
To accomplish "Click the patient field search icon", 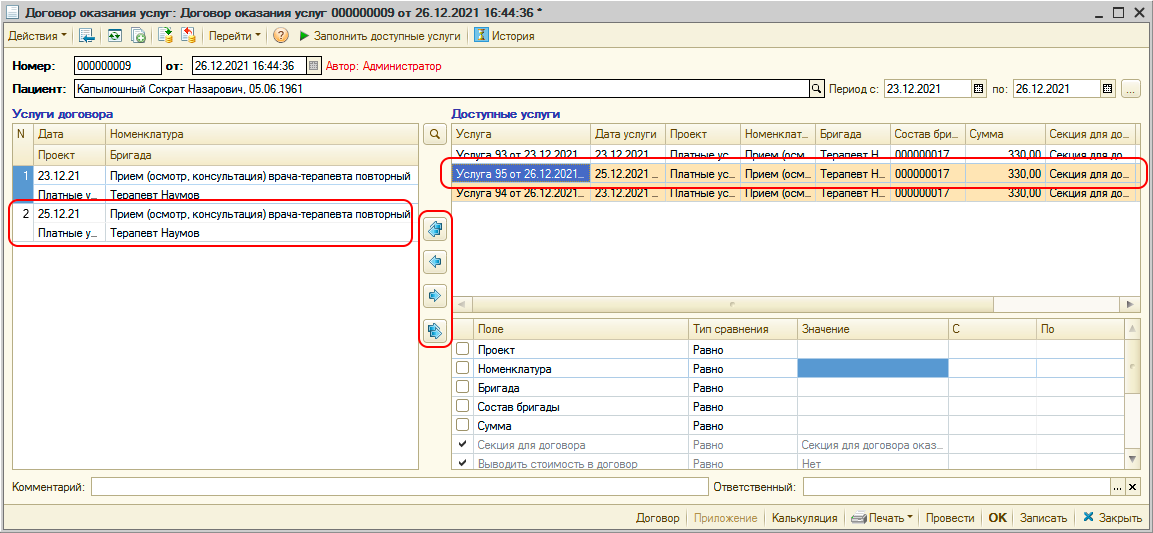I will 816,89.
